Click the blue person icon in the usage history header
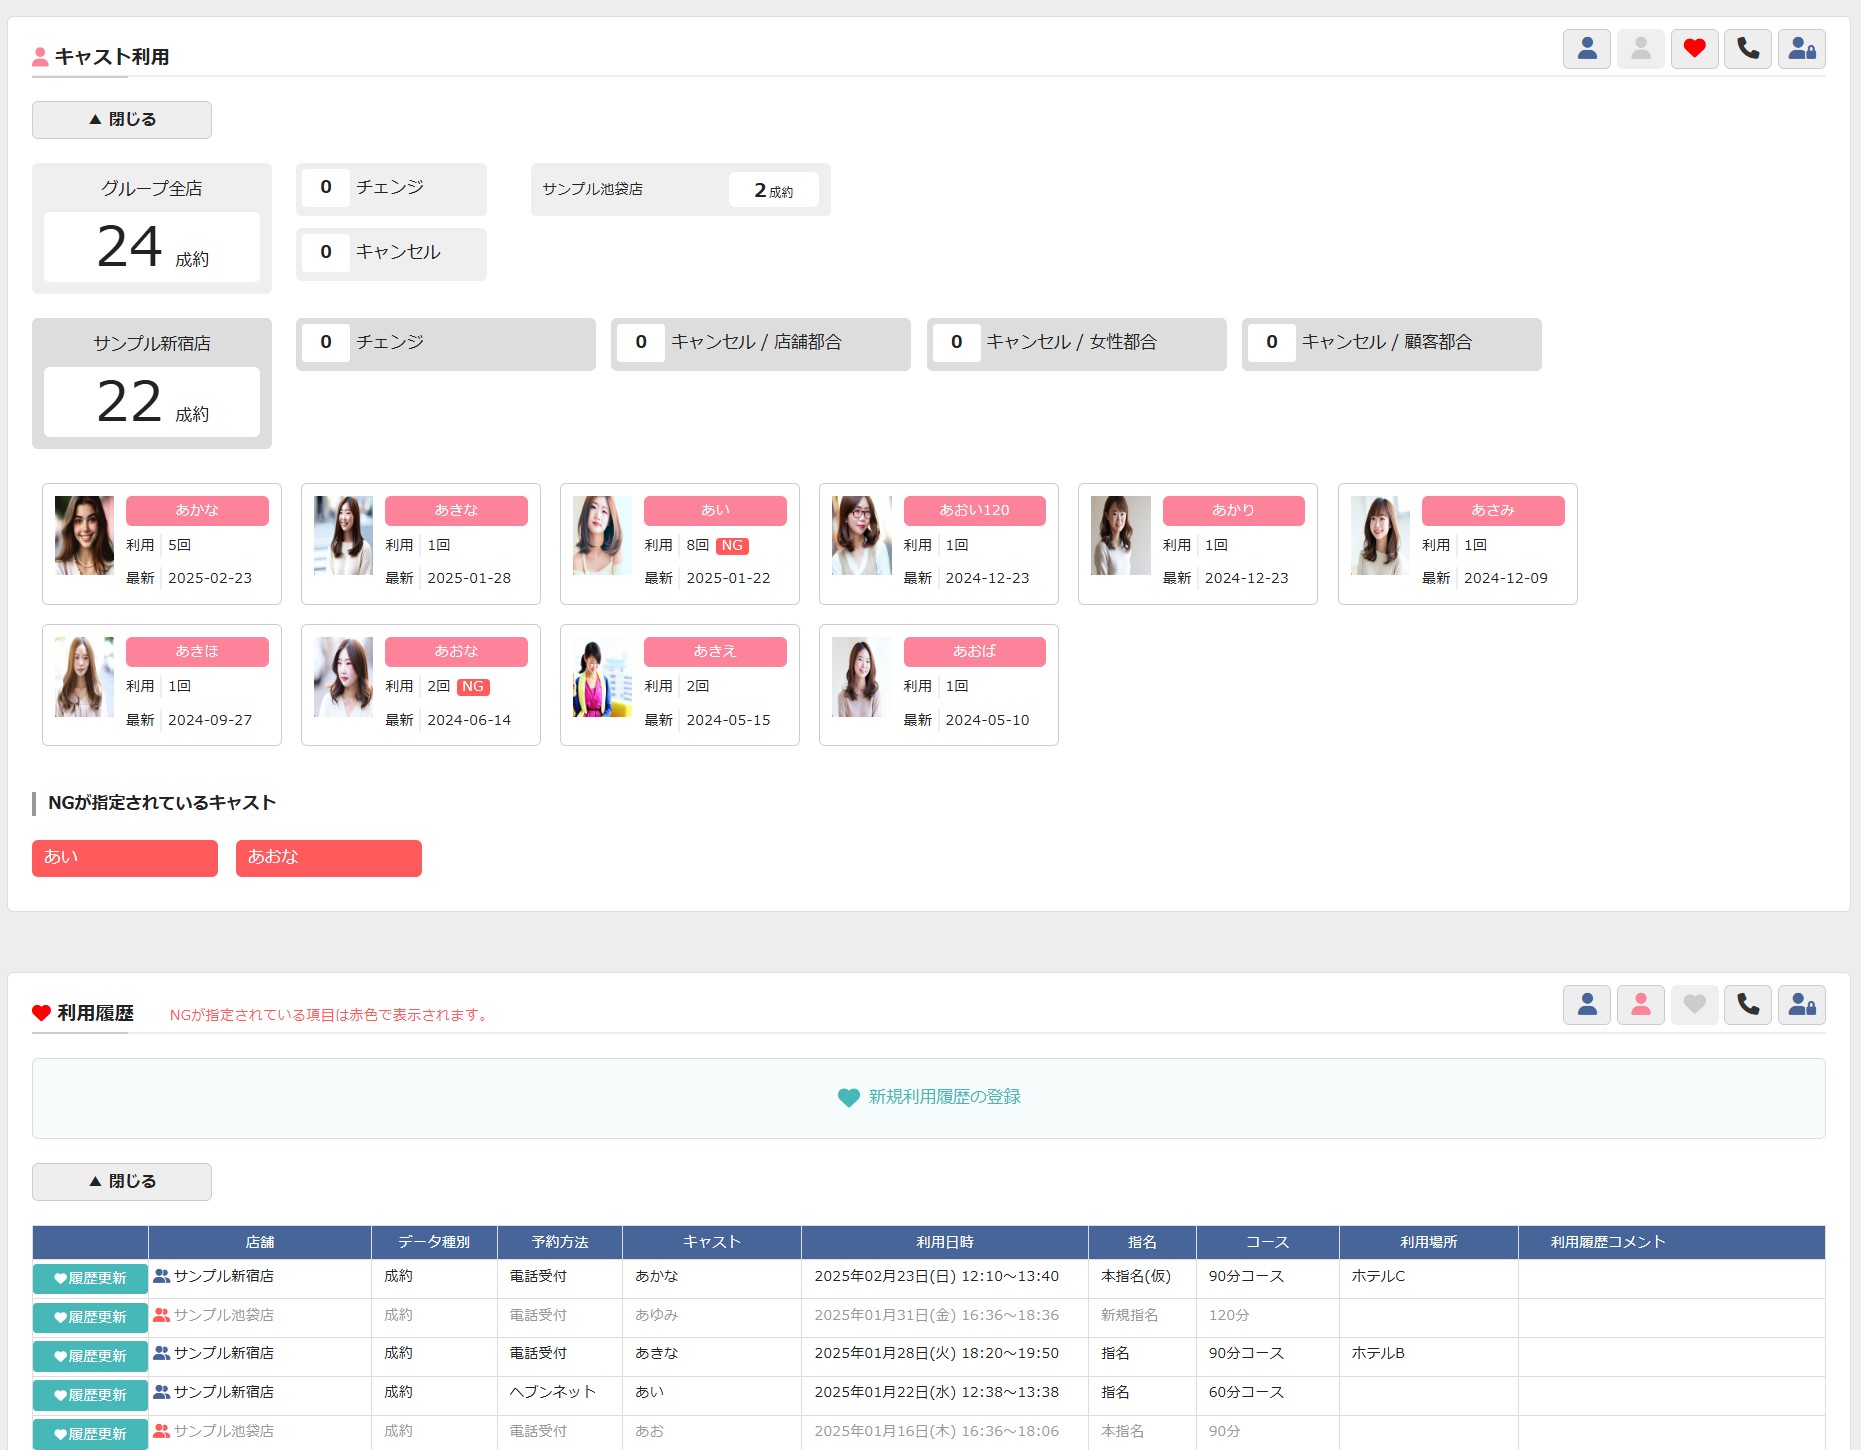Viewport: 1861px width, 1450px height. pos(1587,1005)
